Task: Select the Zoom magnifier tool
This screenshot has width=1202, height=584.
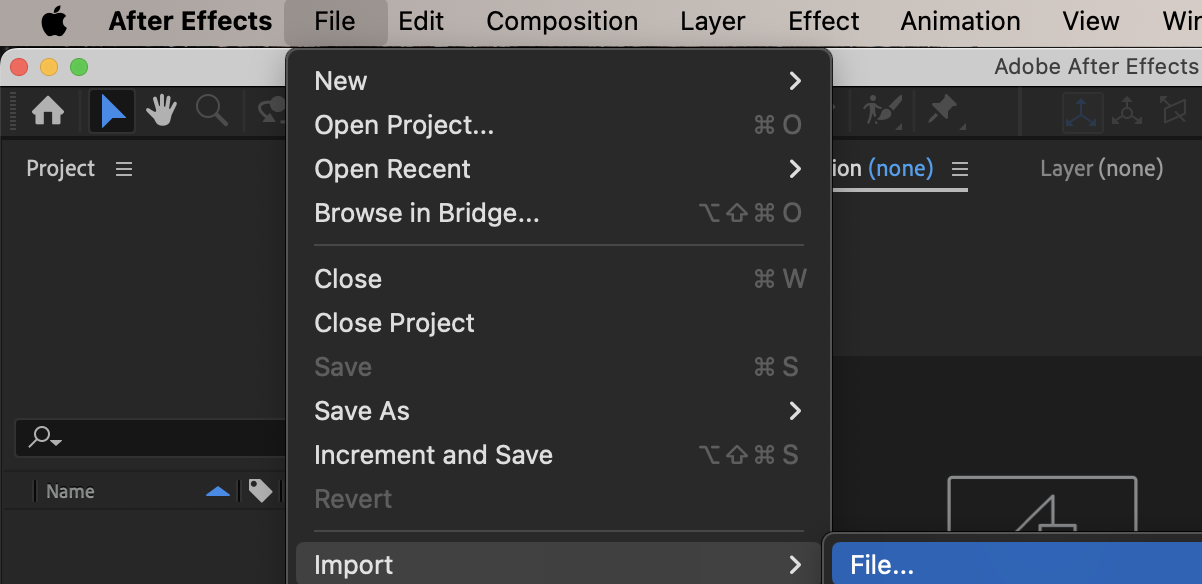Action: pos(211,111)
